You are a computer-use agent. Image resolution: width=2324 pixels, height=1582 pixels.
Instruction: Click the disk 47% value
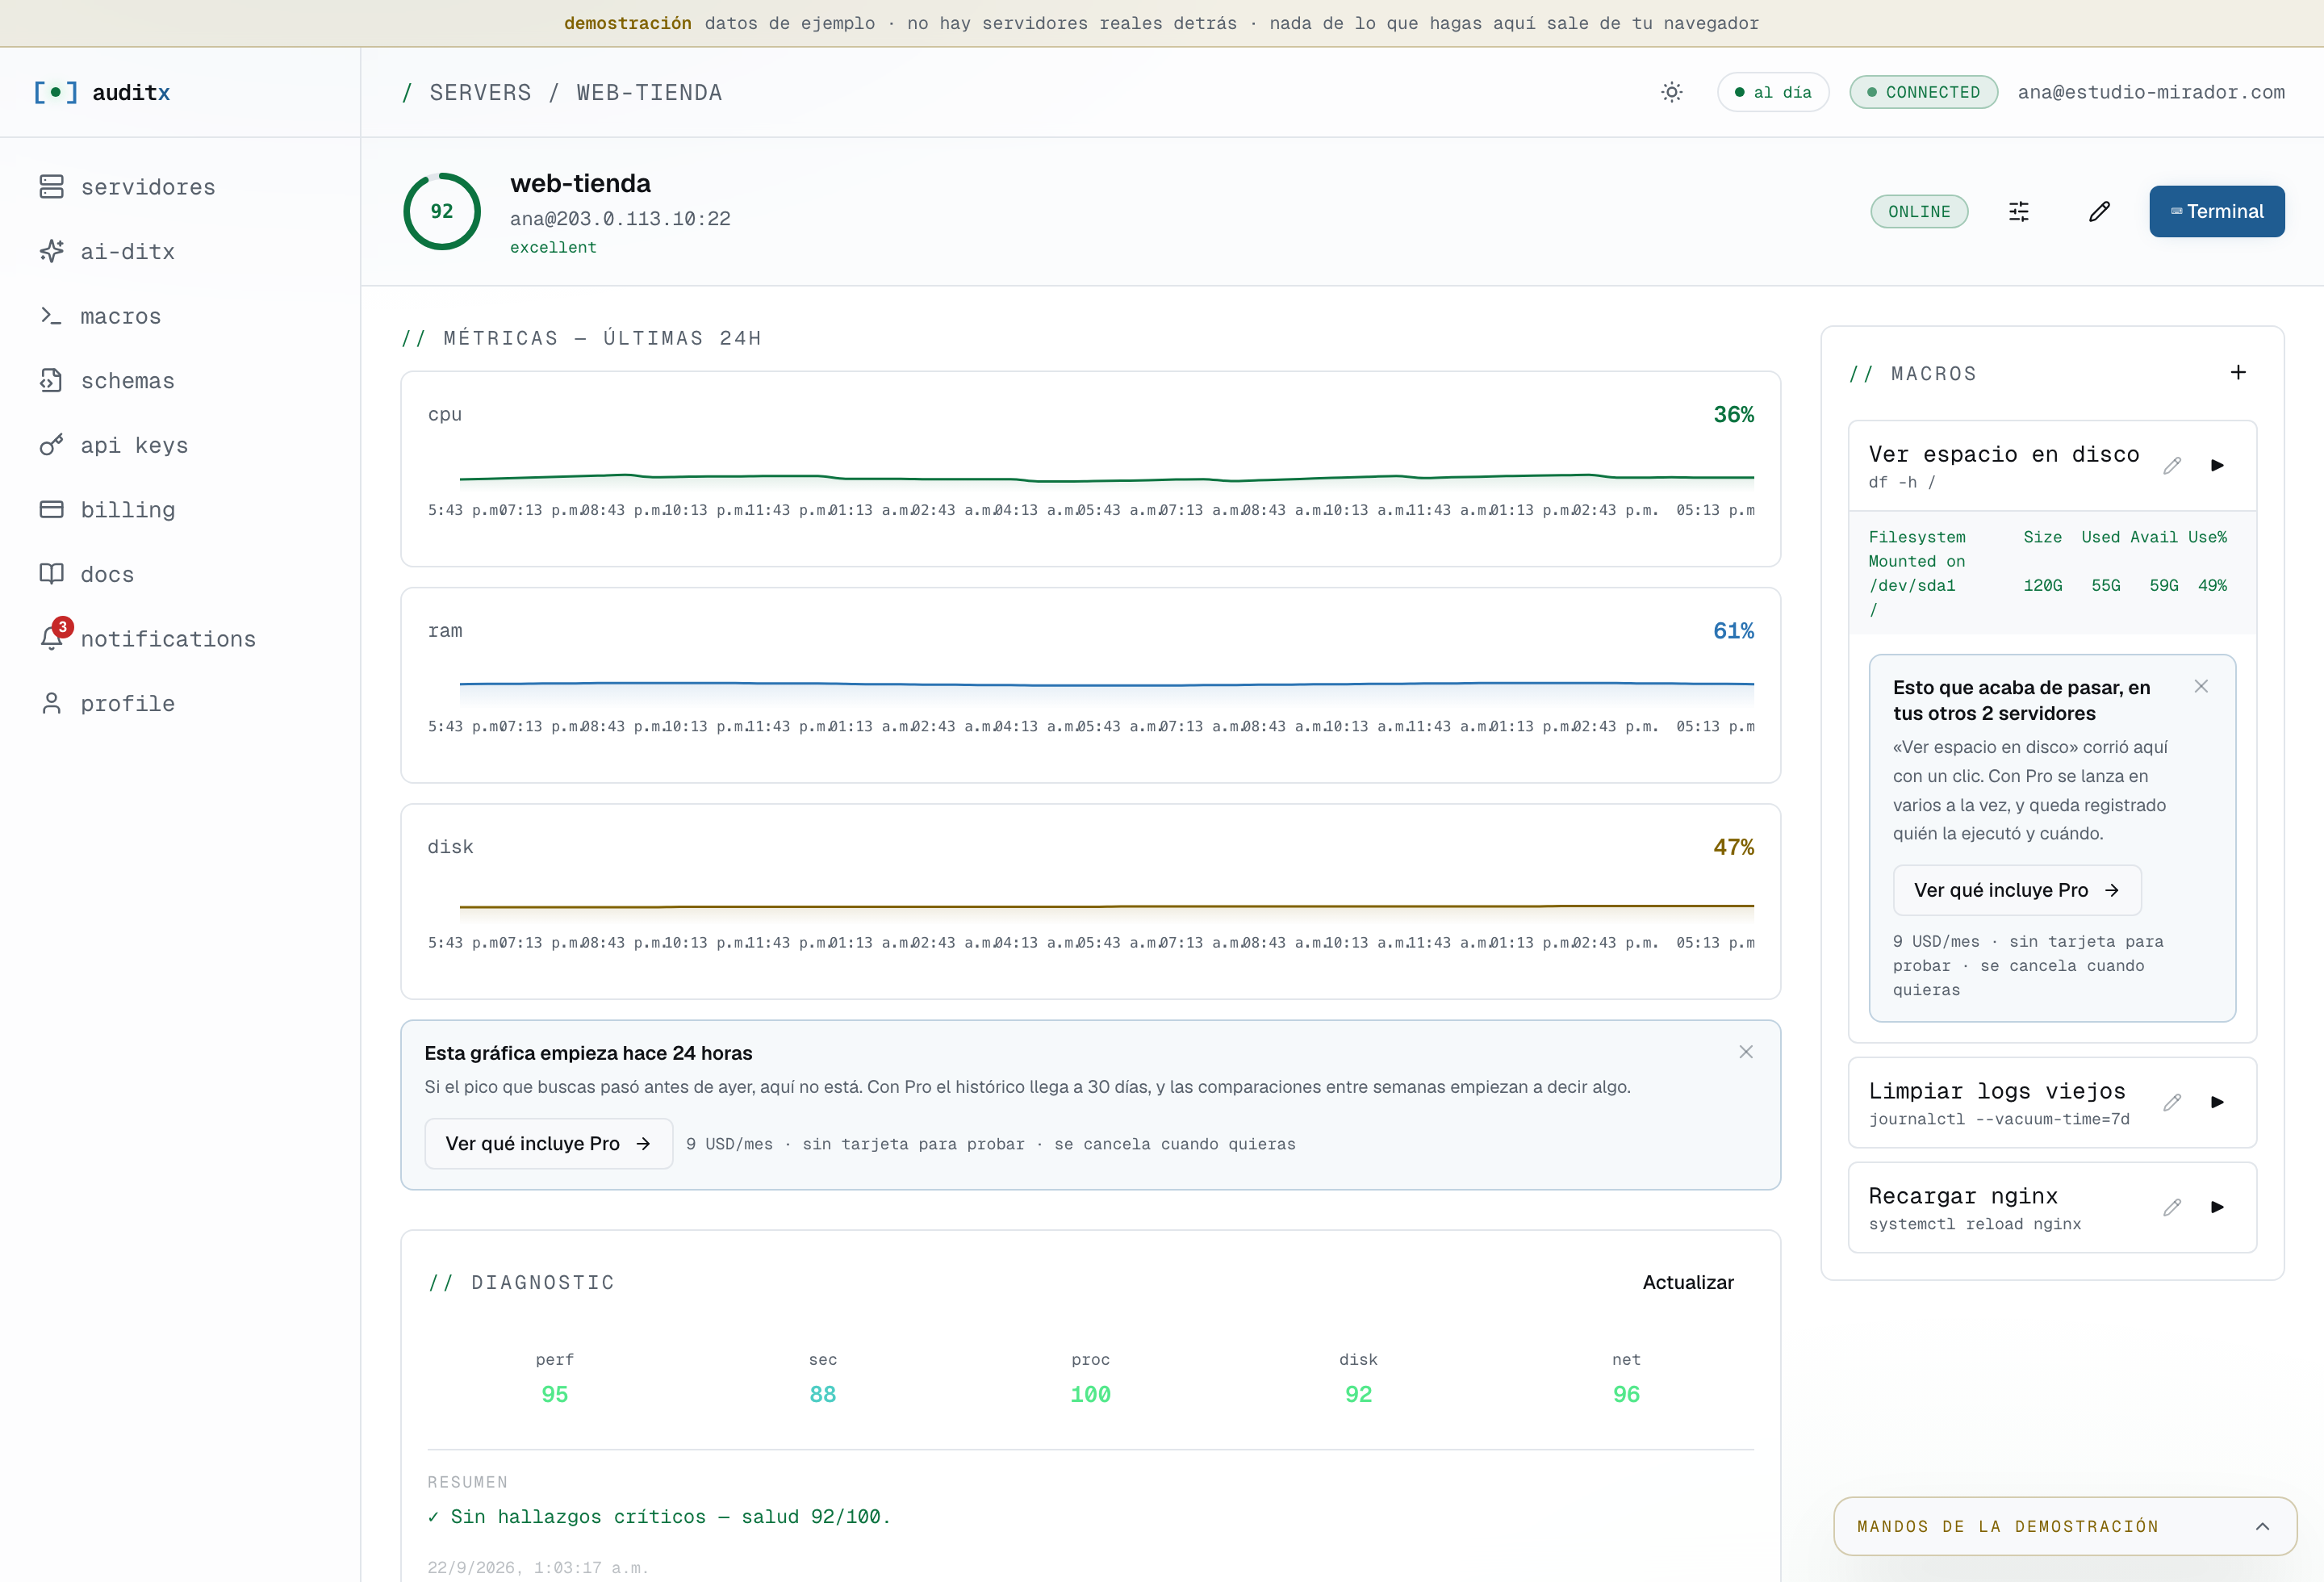1733,847
